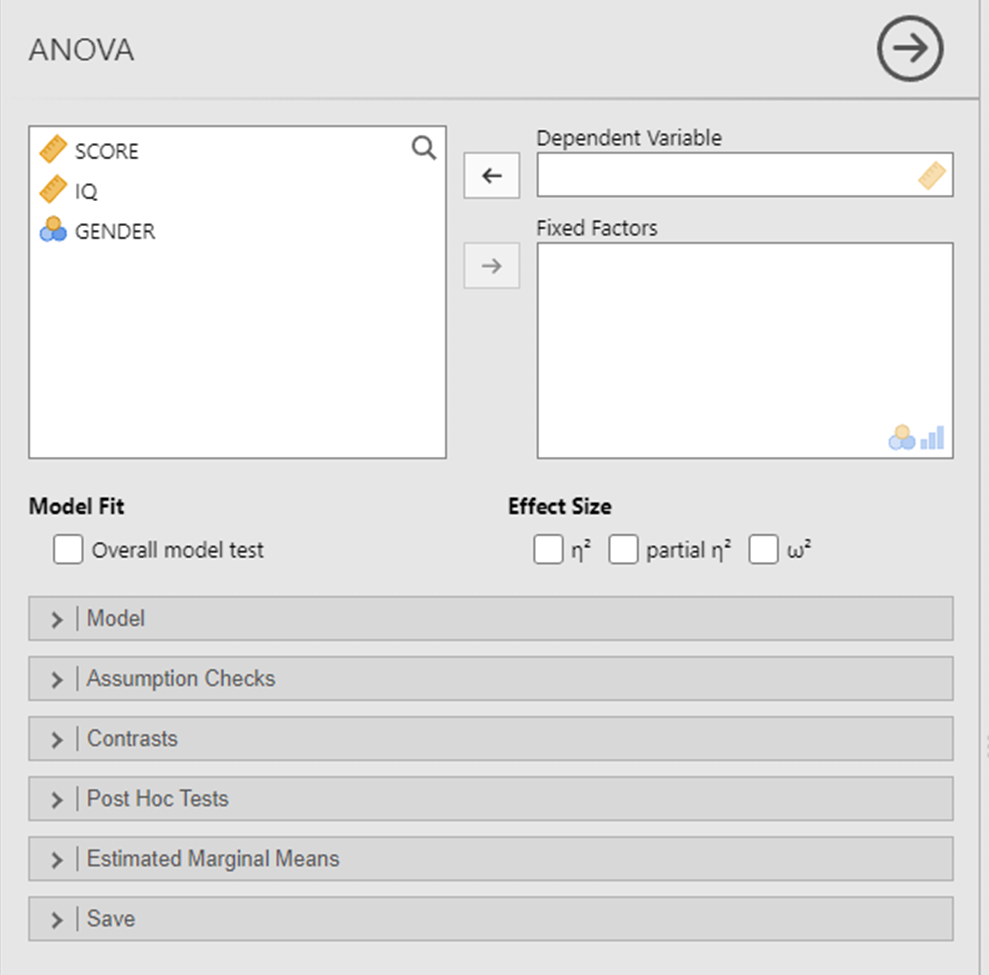Click the variable search magnifier icon

(424, 149)
